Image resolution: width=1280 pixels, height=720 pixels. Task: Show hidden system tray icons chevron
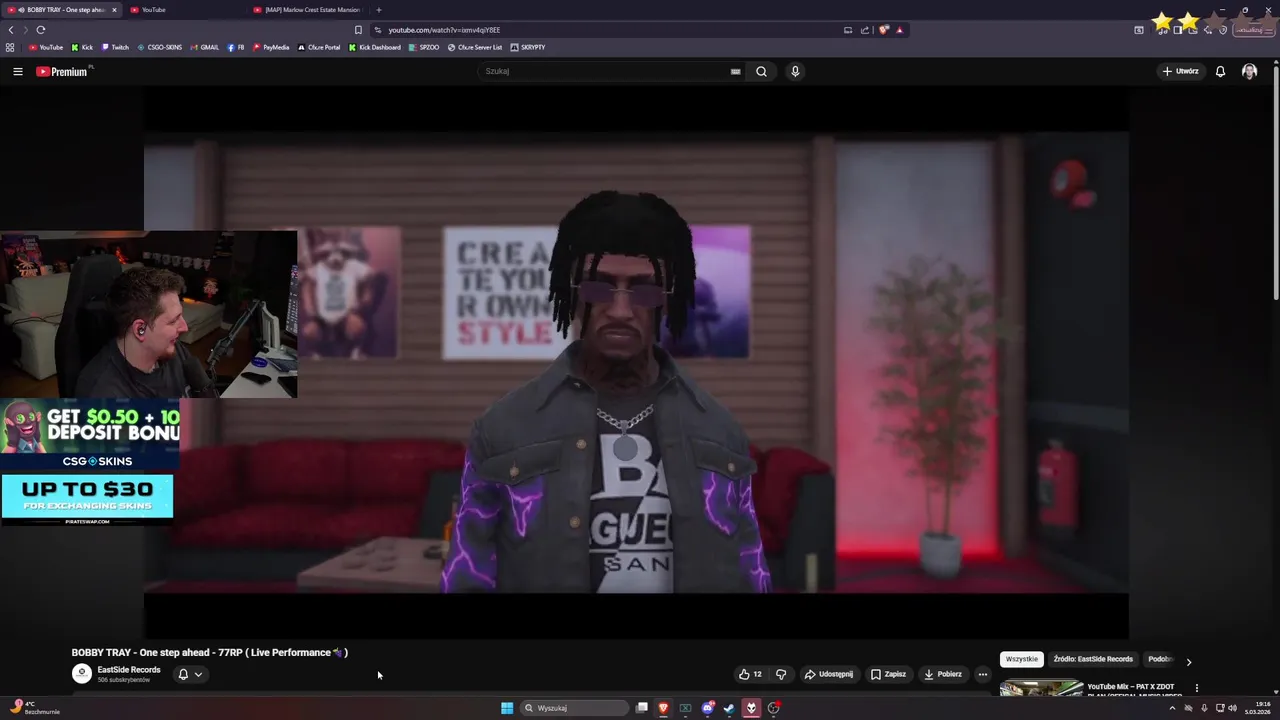click(x=1172, y=708)
